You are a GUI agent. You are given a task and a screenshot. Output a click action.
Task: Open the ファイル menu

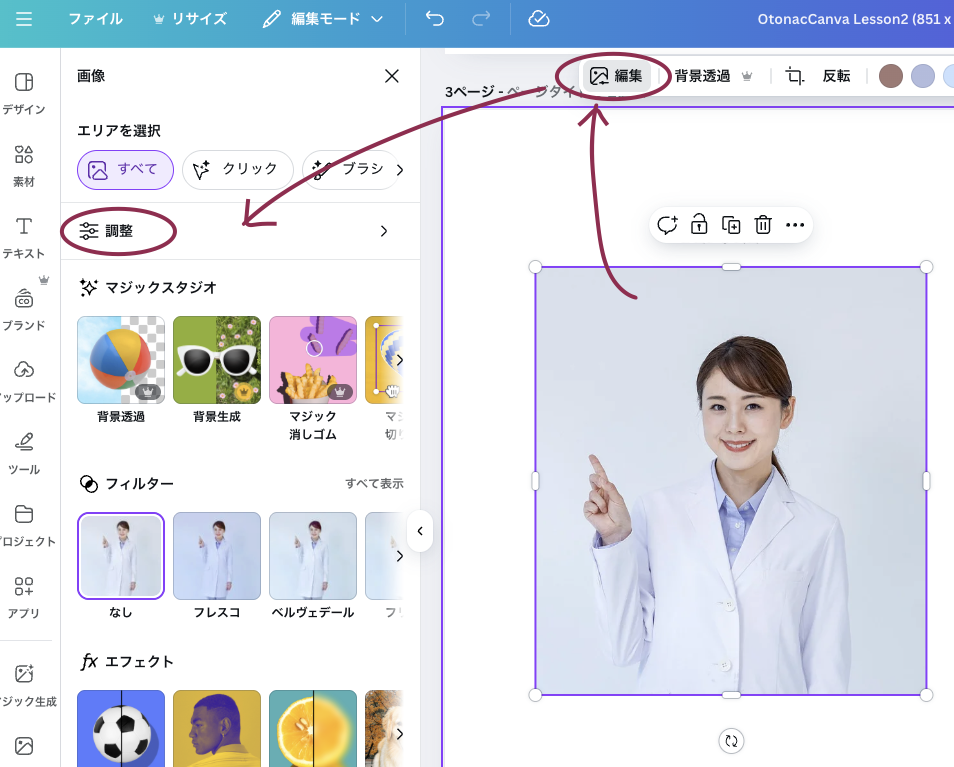95,19
